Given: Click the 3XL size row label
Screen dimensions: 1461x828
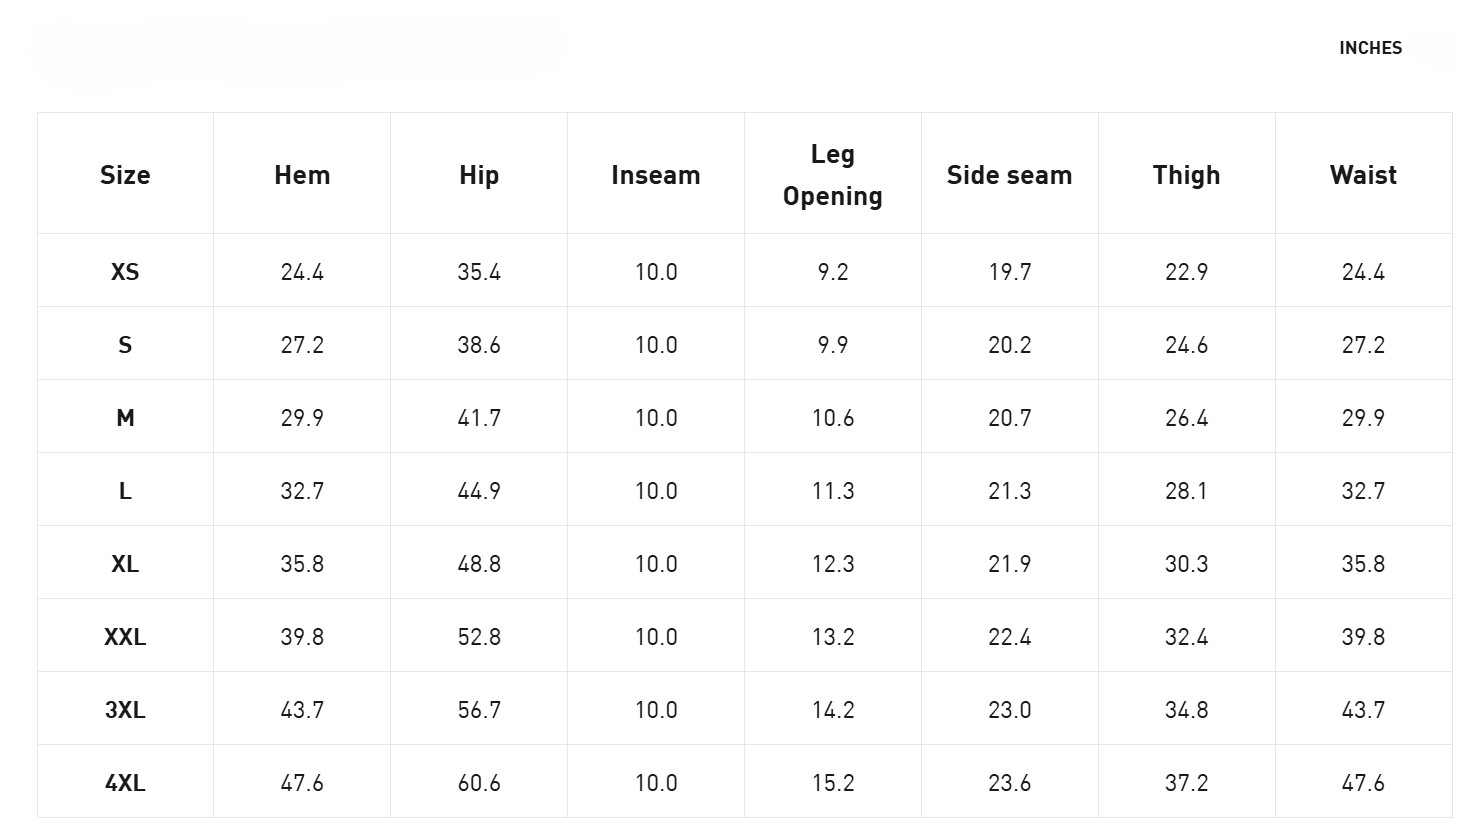Looking at the screenshot, I should (x=125, y=710).
